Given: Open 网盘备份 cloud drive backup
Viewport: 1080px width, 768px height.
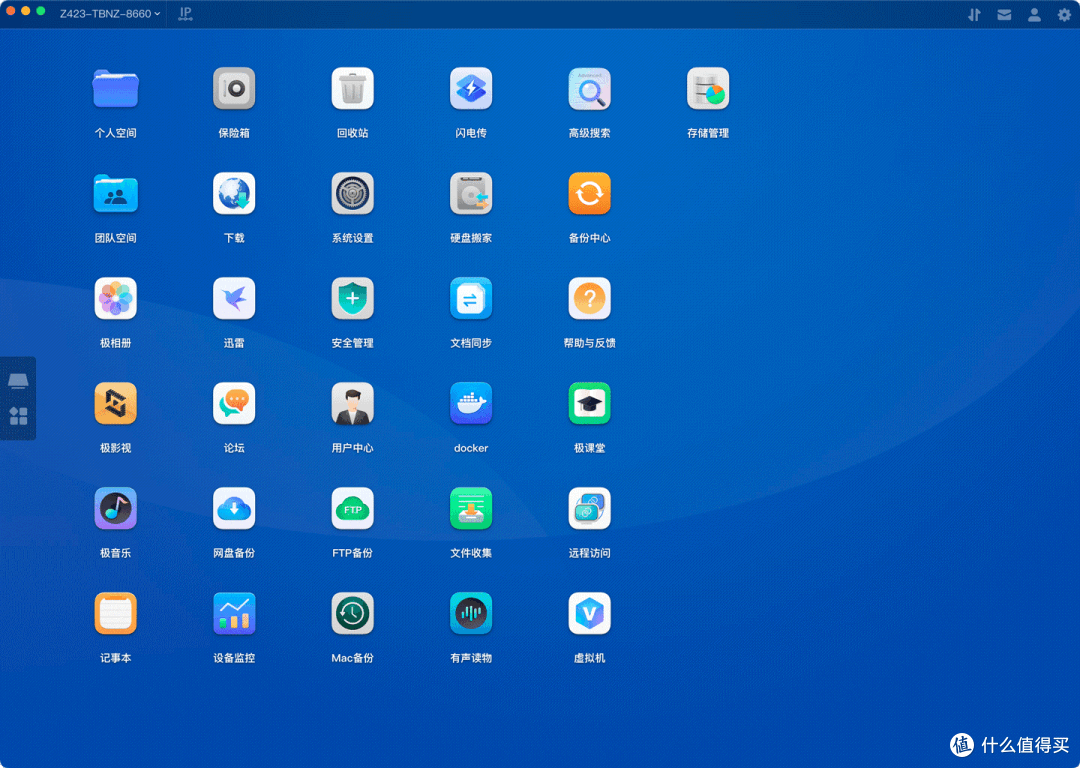Looking at the screenshot, I should (x=234, y=508).
